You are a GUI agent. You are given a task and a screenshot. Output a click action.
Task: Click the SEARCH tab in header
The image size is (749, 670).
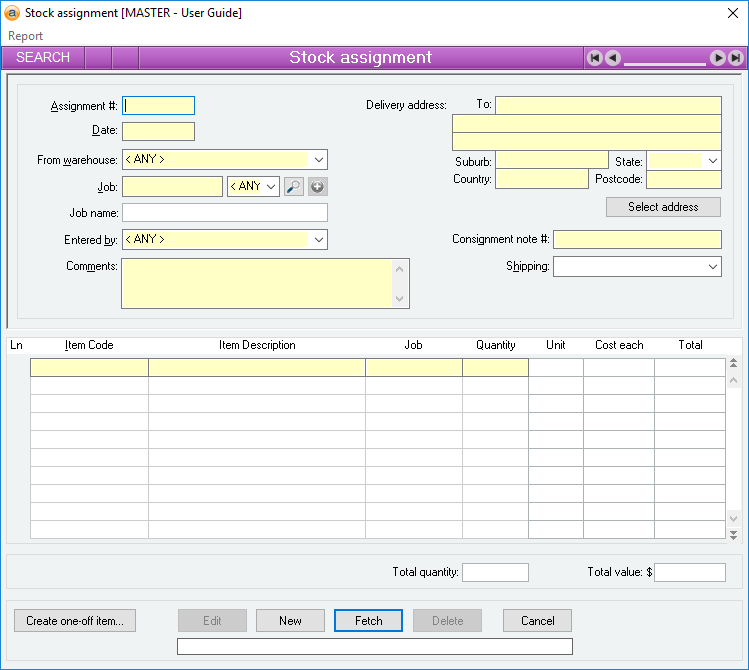[x=43, y=58]
